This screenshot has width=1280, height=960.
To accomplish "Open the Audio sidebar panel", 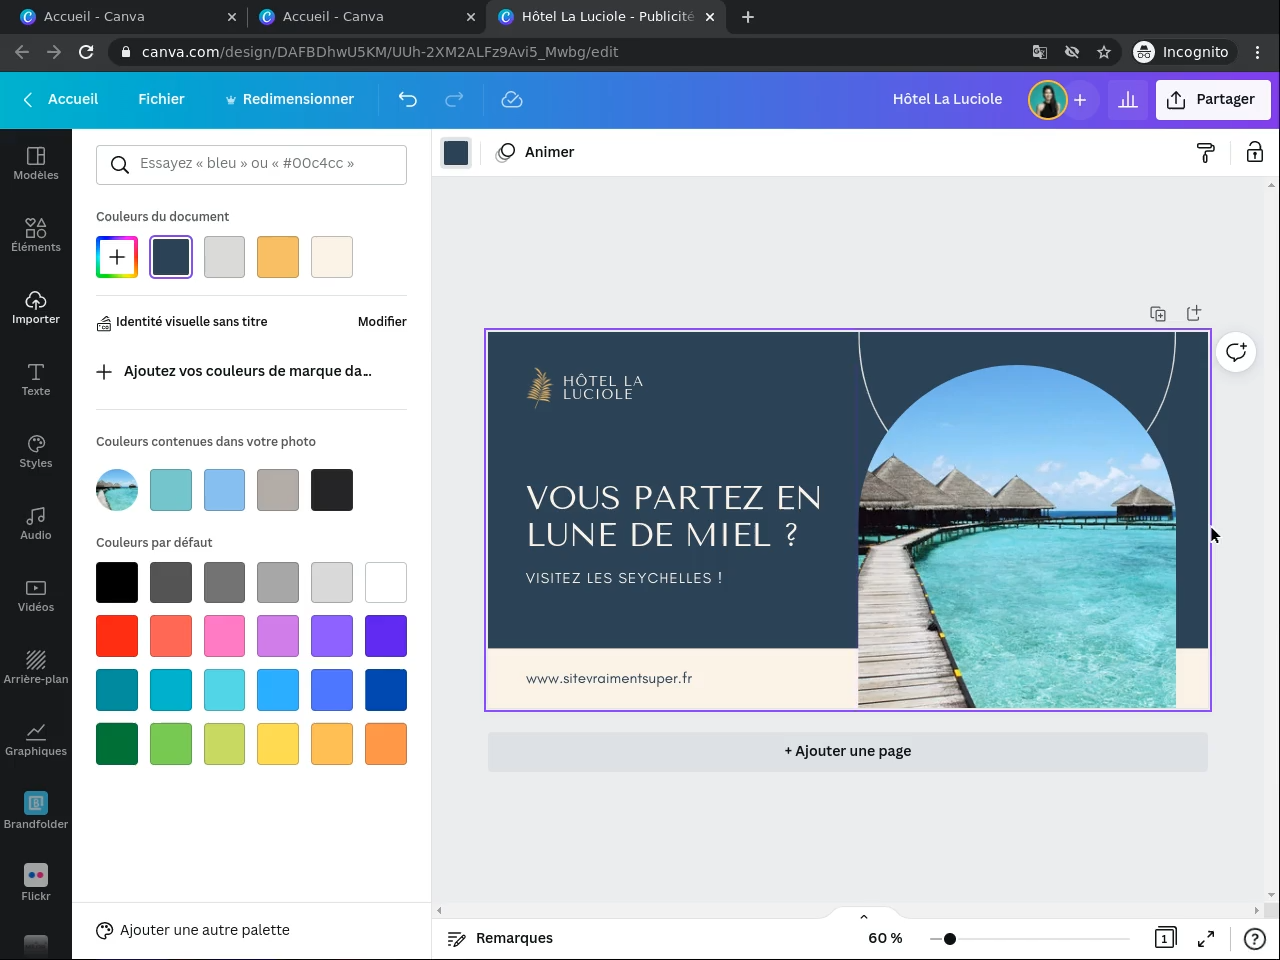I will (36, 524).
